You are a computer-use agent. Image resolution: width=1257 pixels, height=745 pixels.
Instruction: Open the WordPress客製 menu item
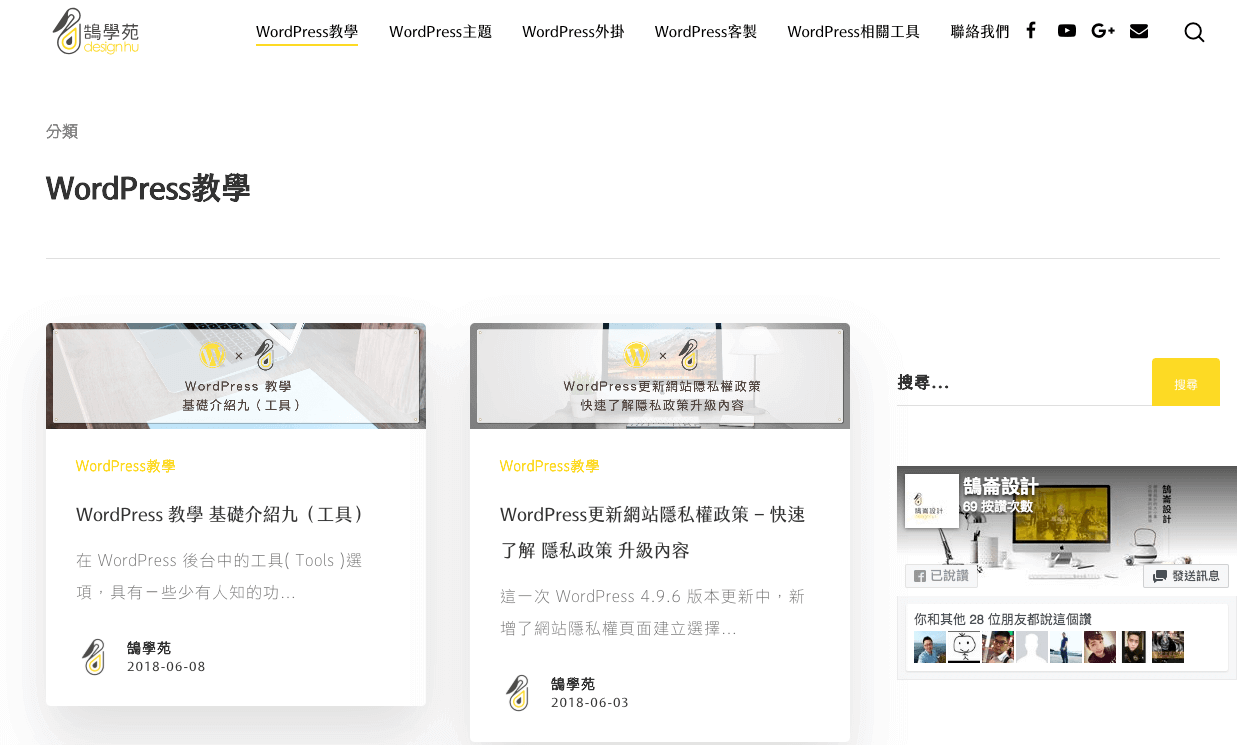coord(706,31)
